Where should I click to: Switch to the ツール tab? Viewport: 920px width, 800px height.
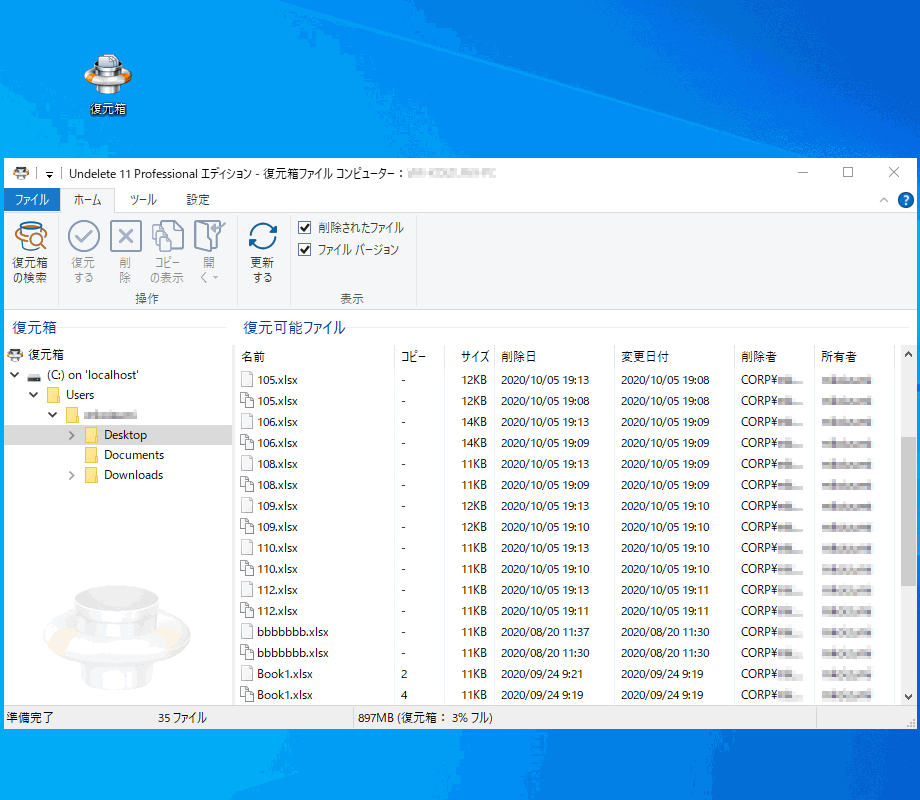coord(143,200)
